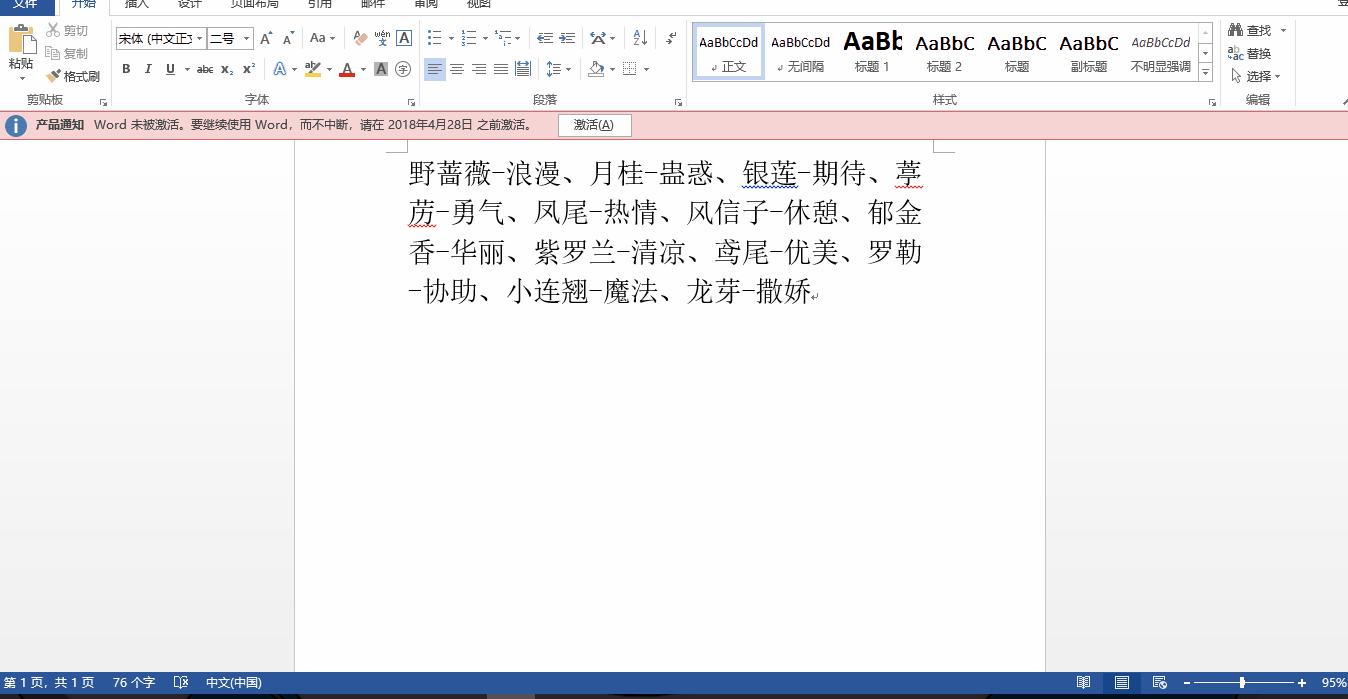Toggle underline on selected text

click(x=168, y=69)
